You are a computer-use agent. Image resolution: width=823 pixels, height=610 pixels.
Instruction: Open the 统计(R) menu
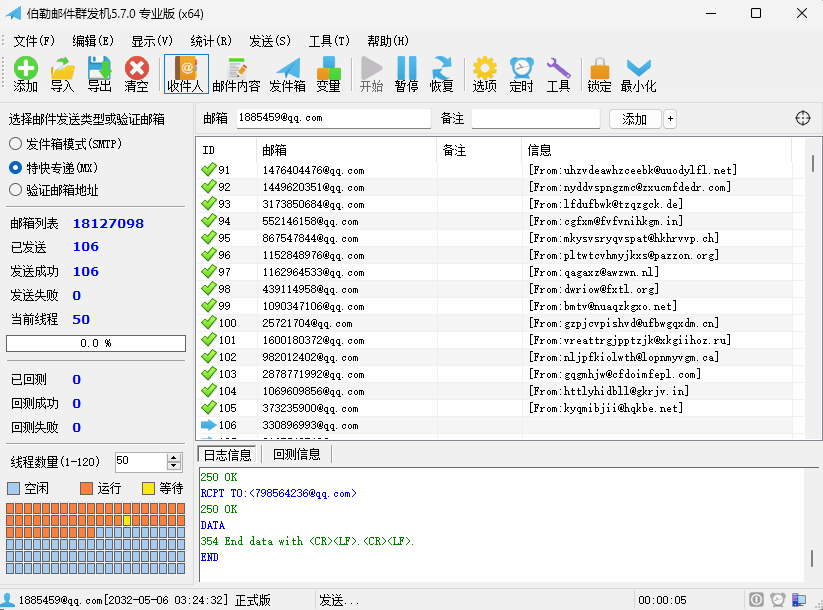point(210,41)
